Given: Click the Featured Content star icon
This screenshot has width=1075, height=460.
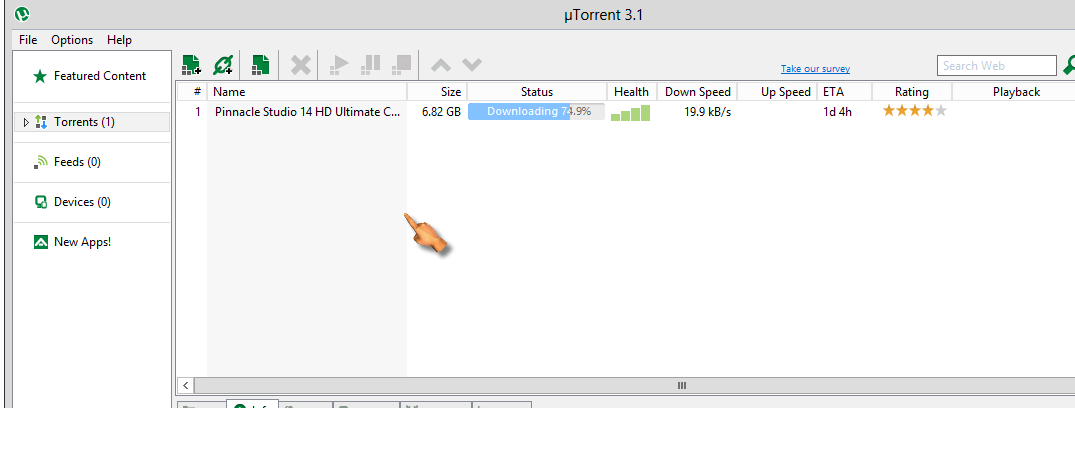Looking at the screenshot, I should 40,76.
